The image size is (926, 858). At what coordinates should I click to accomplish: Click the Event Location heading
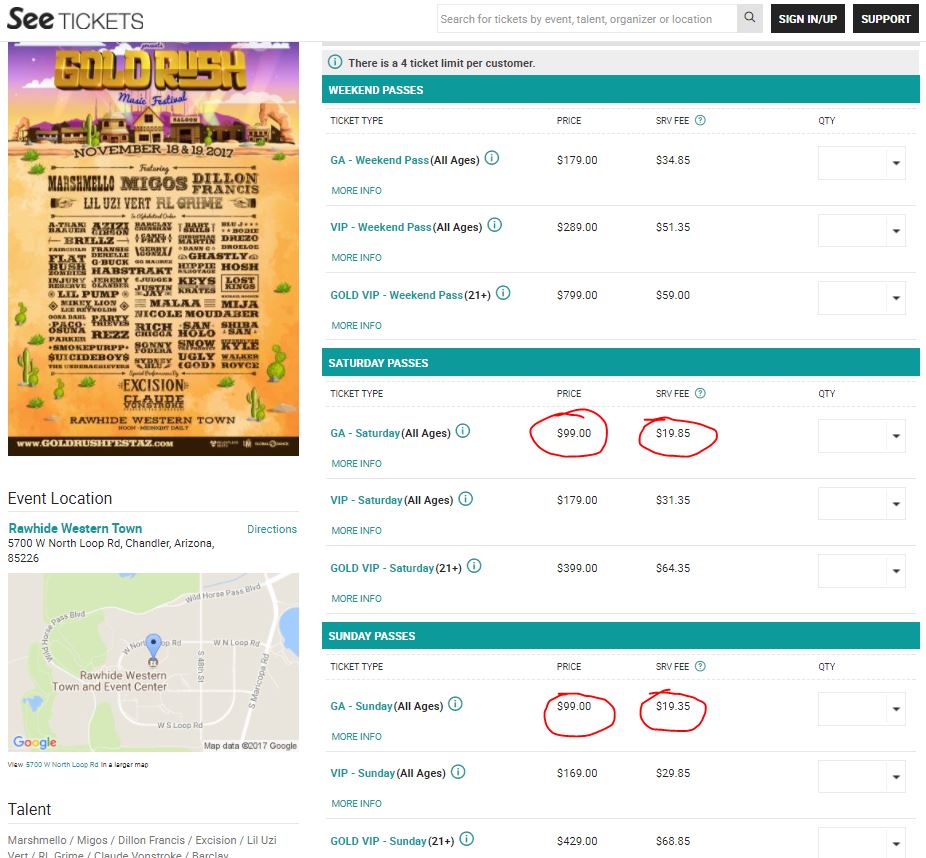tap(60, 498)
